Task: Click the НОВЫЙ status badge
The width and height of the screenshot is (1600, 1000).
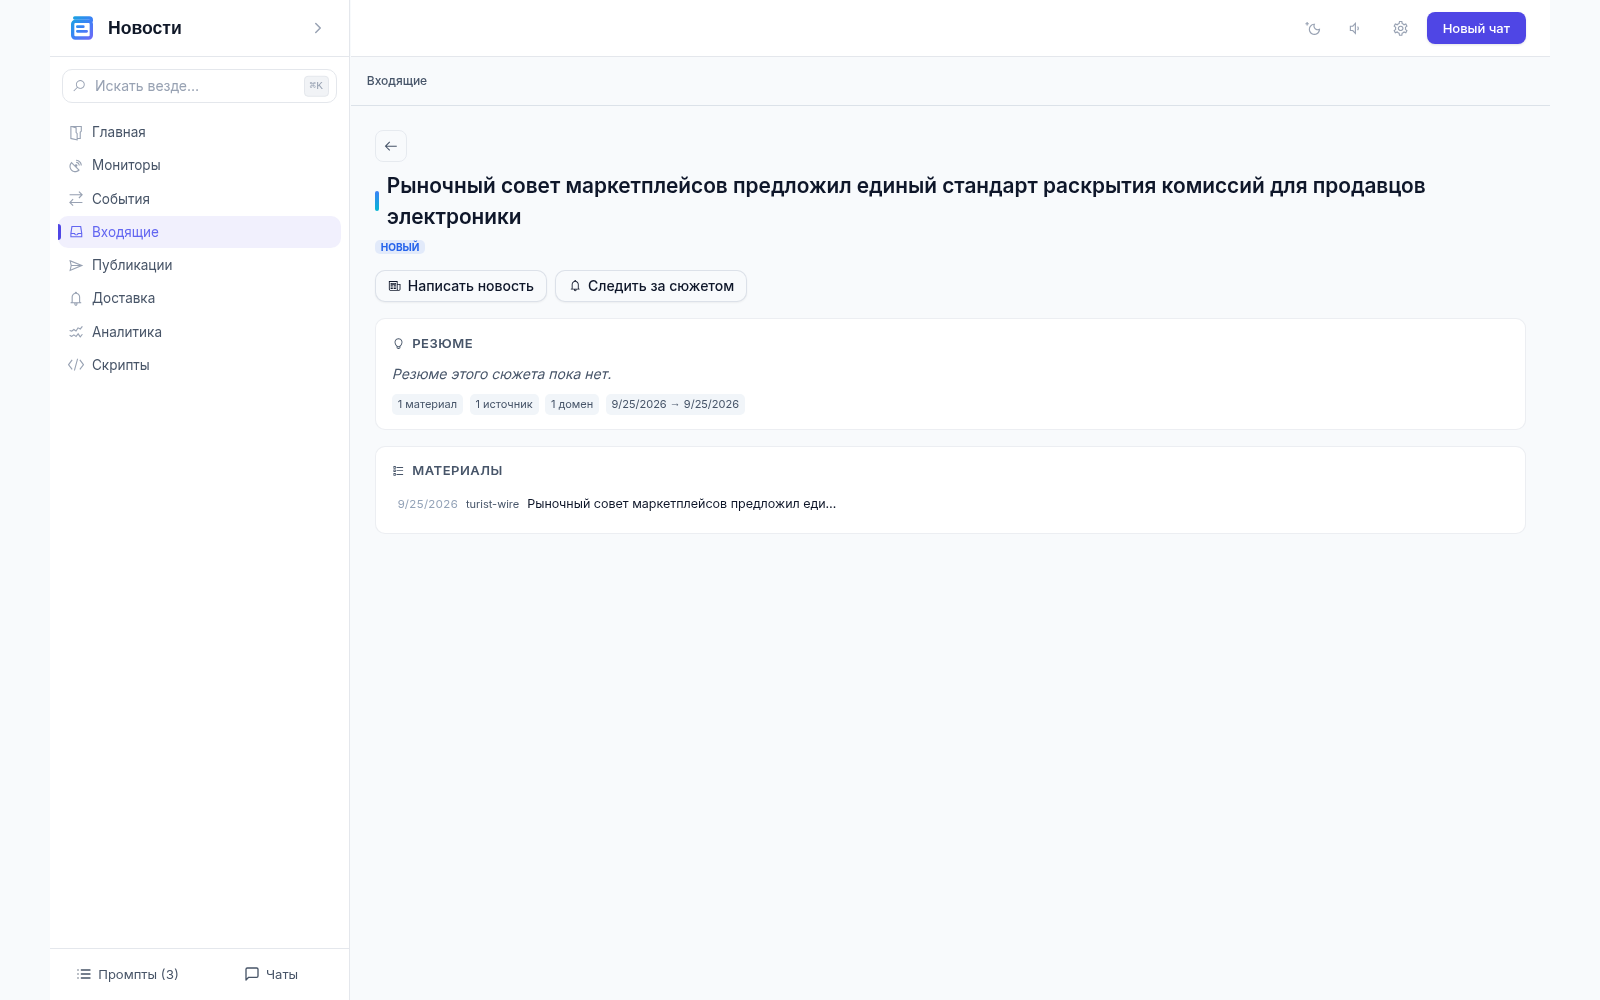Action: [400, 247]
